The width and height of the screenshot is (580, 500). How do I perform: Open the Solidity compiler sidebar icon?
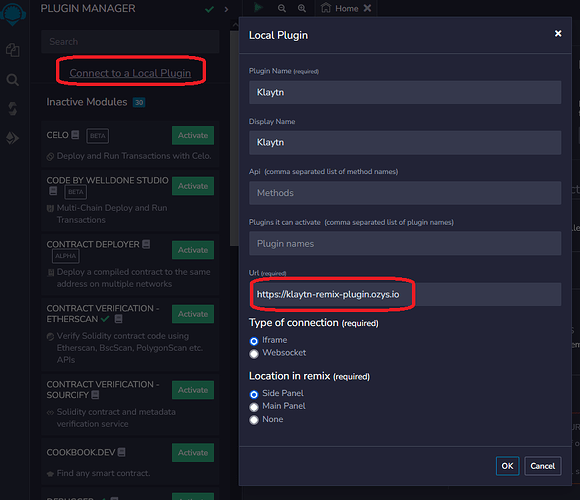point(13,109)
